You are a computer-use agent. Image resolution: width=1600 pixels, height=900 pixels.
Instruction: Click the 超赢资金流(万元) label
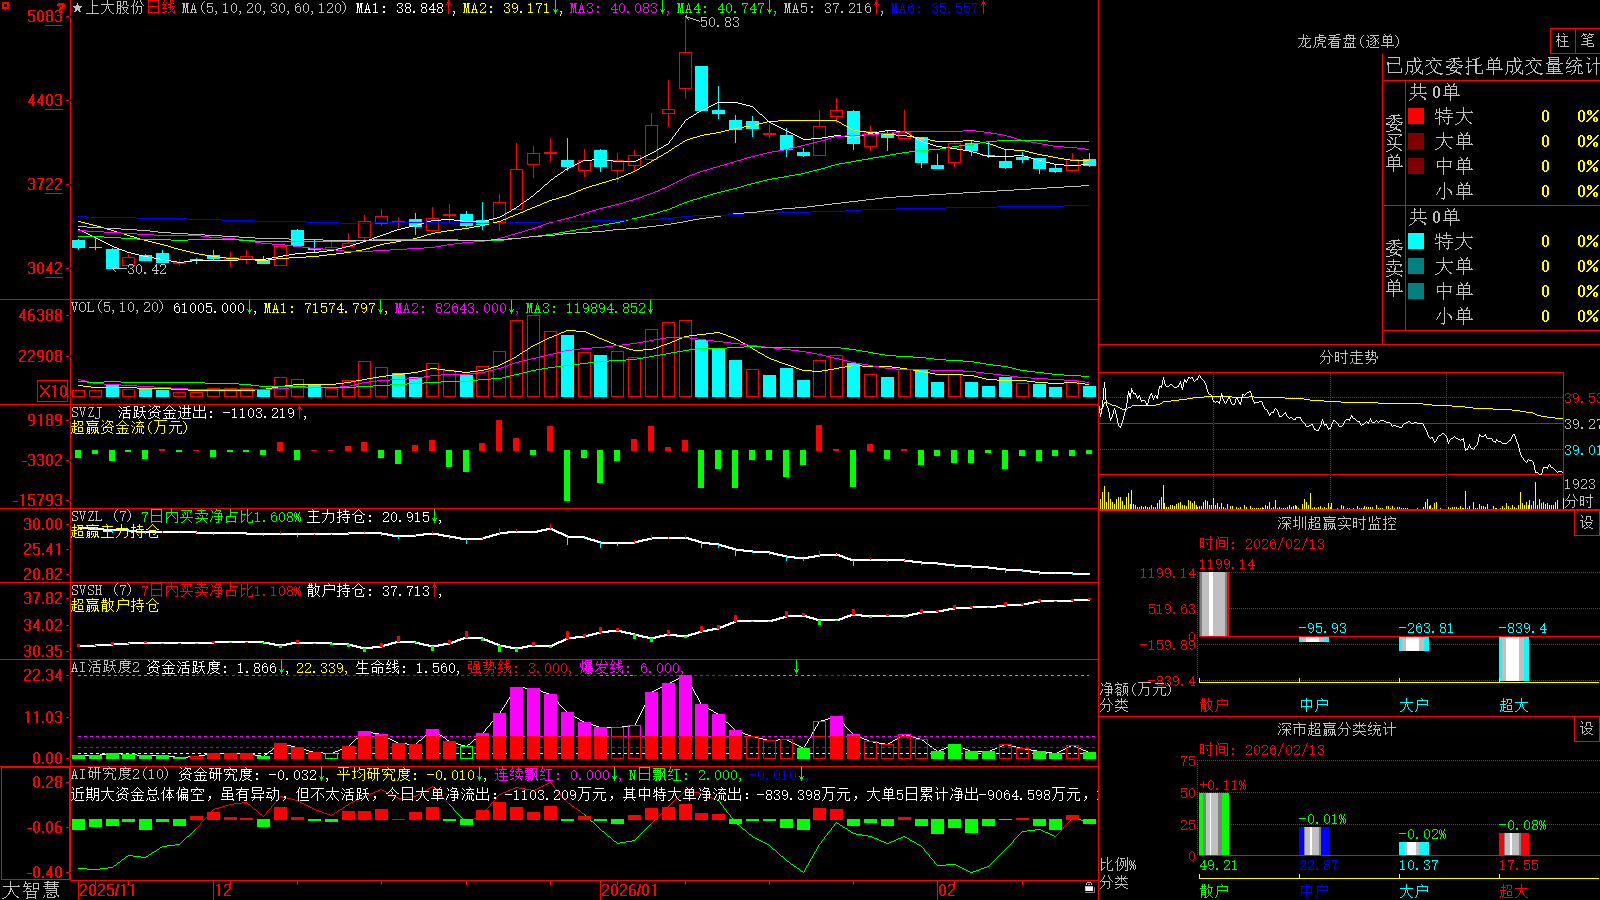[129, 427]
